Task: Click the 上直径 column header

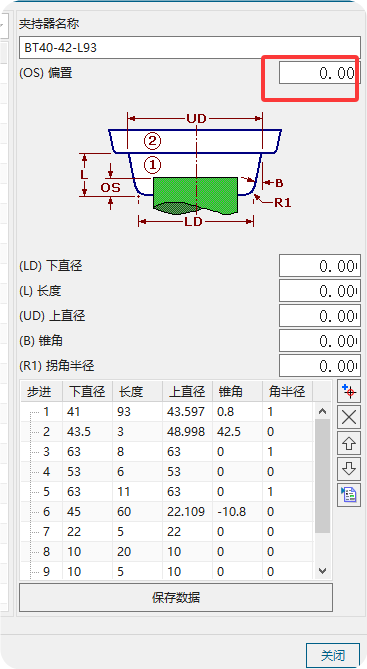Action: point(187,392)
